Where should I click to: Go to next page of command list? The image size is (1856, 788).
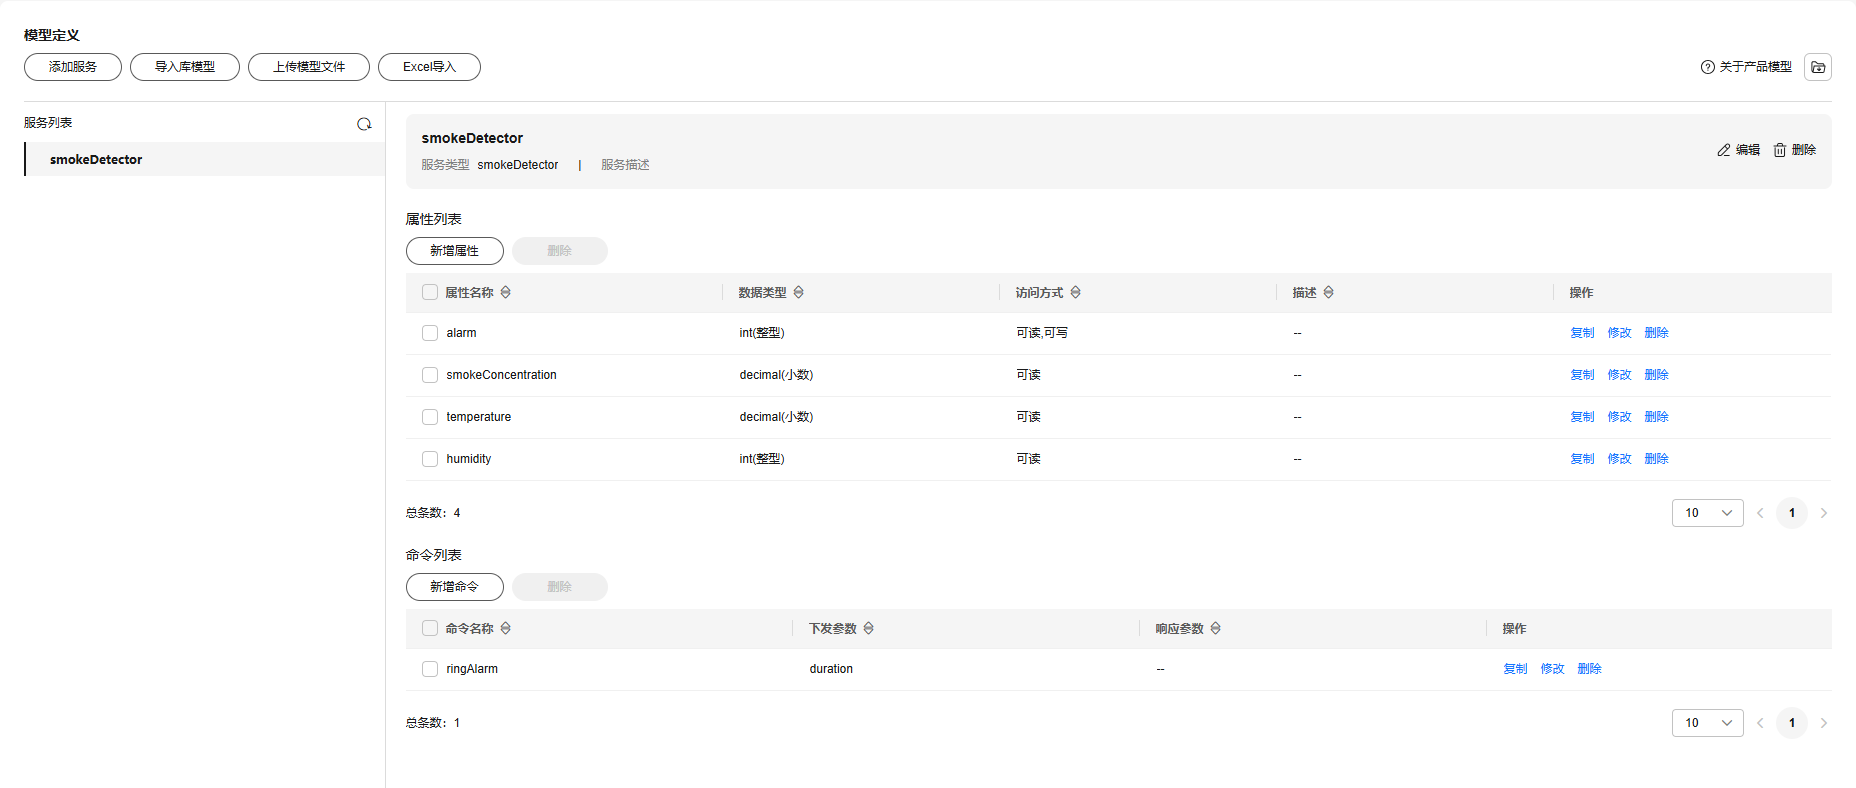(1824, 723)
